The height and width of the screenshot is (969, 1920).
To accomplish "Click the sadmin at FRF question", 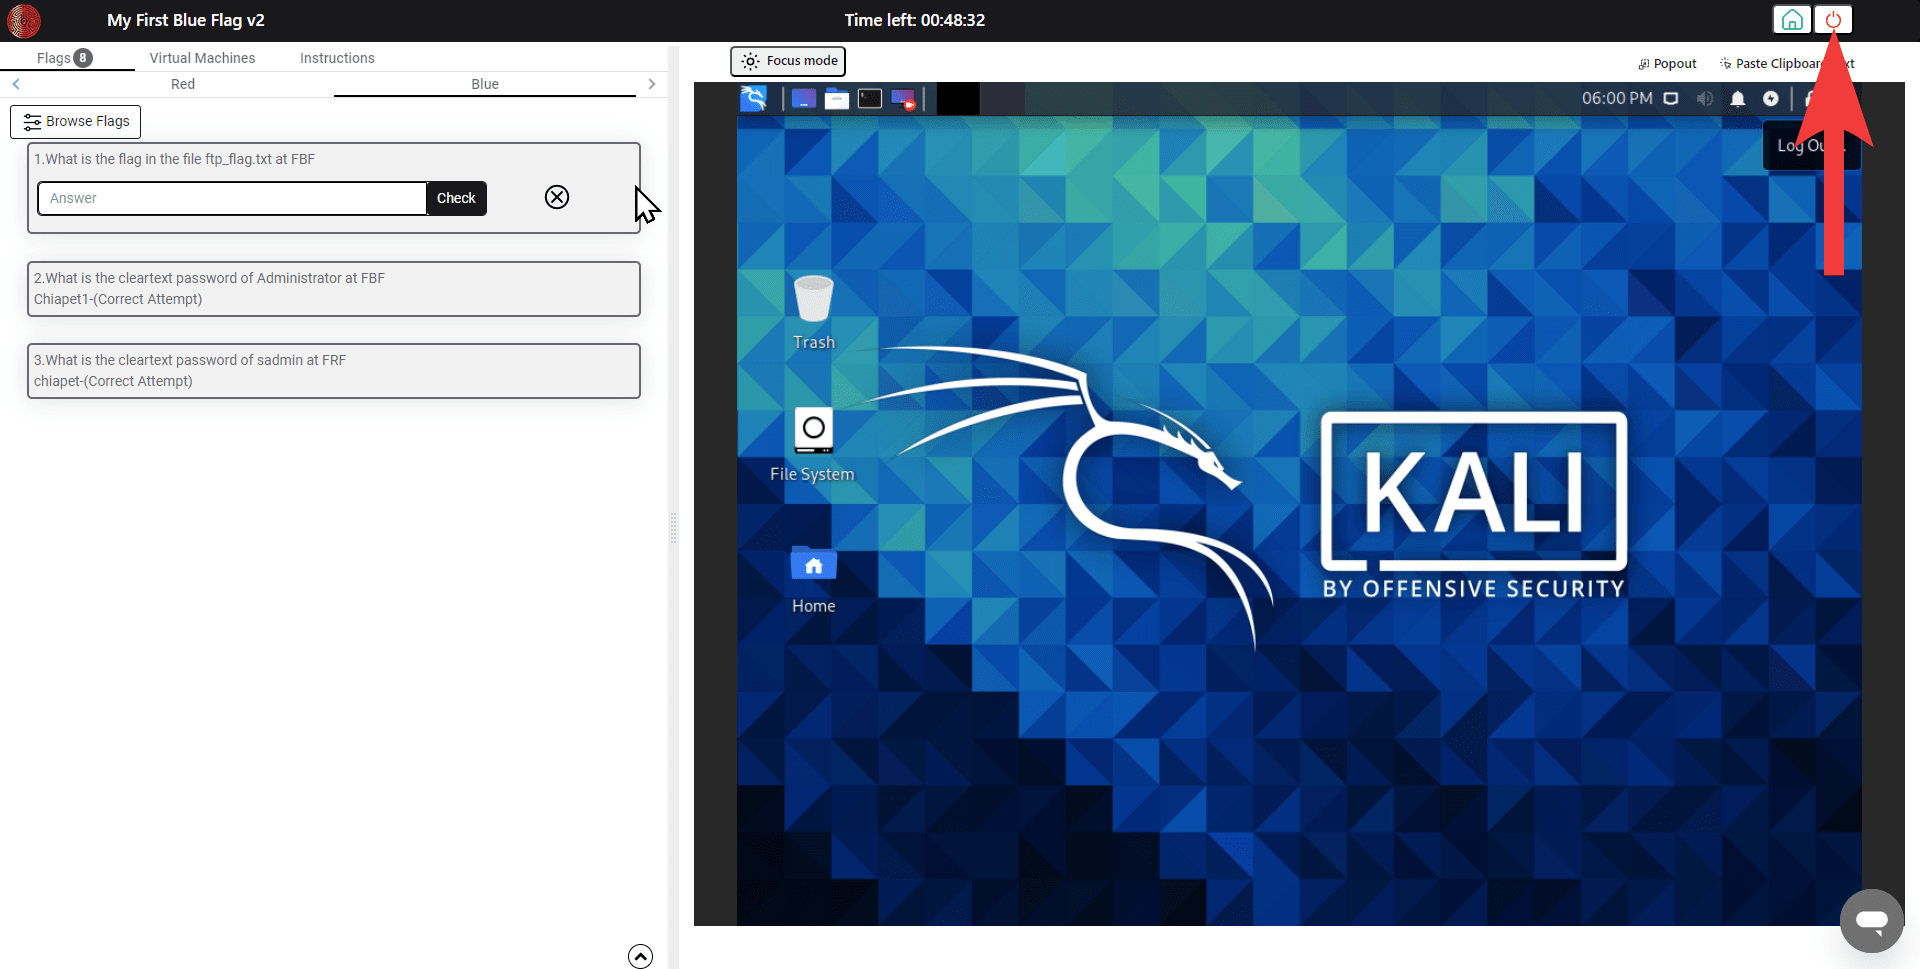I will 190,360.
